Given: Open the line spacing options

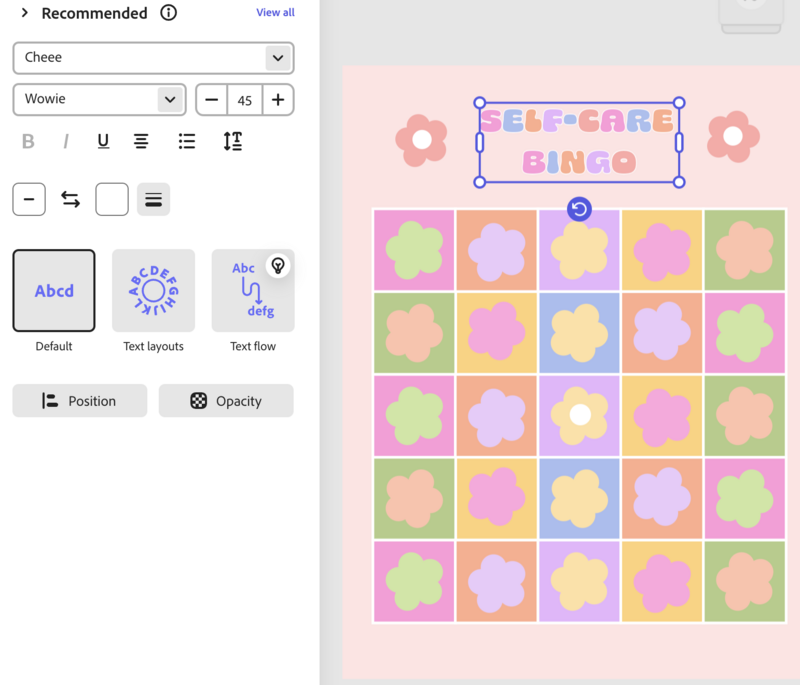Looking at the screenshot, I should (x=233, y=141).
